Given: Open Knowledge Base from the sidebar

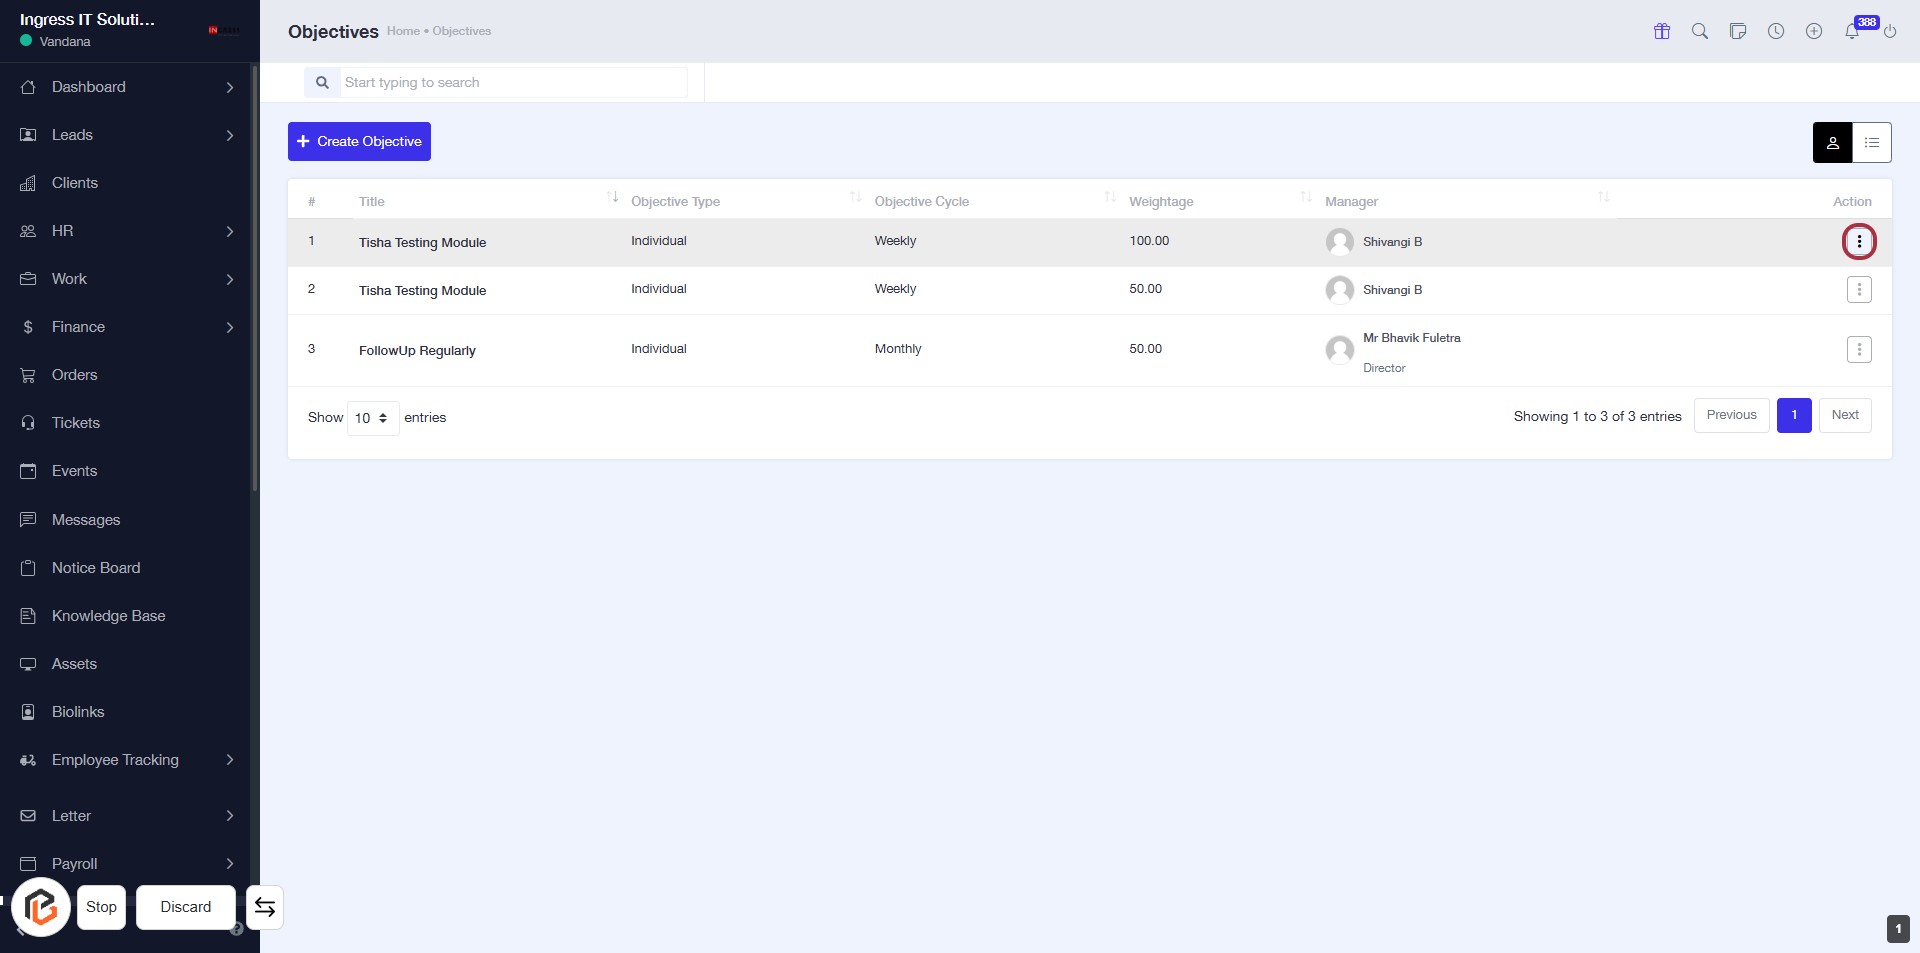Looking at the screenshot, I should (108, 616).
